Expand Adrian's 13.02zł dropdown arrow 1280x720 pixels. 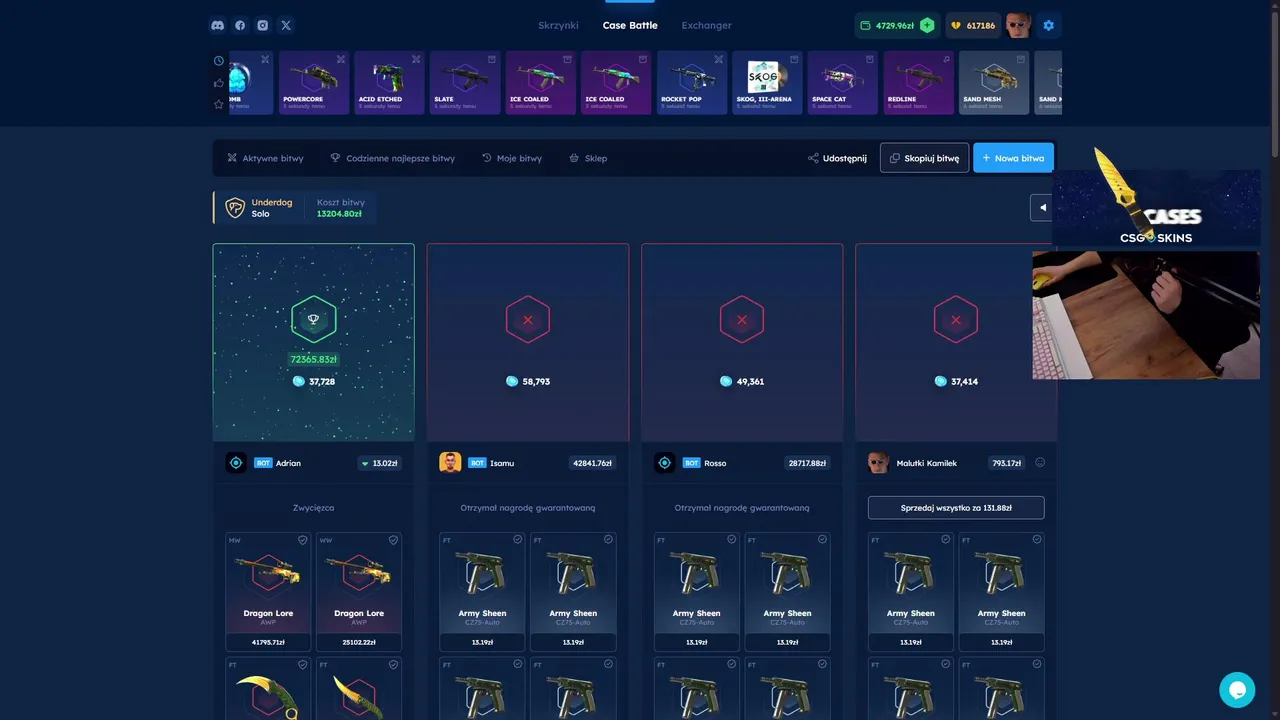364,463
